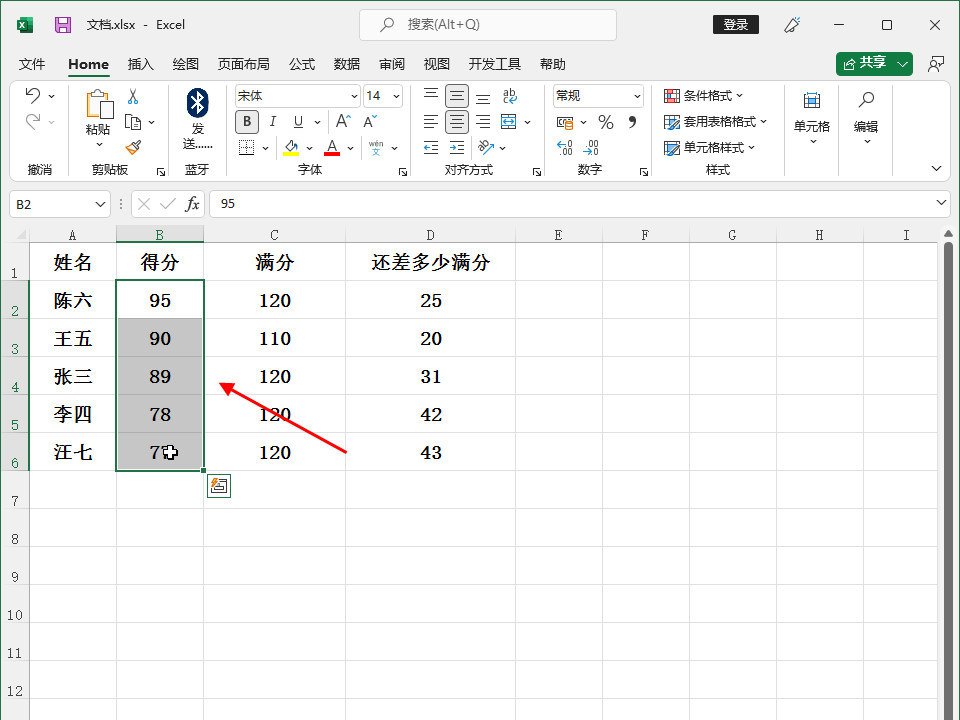
Task: Switch to the 公式 tab
Action: coord(302,64)
